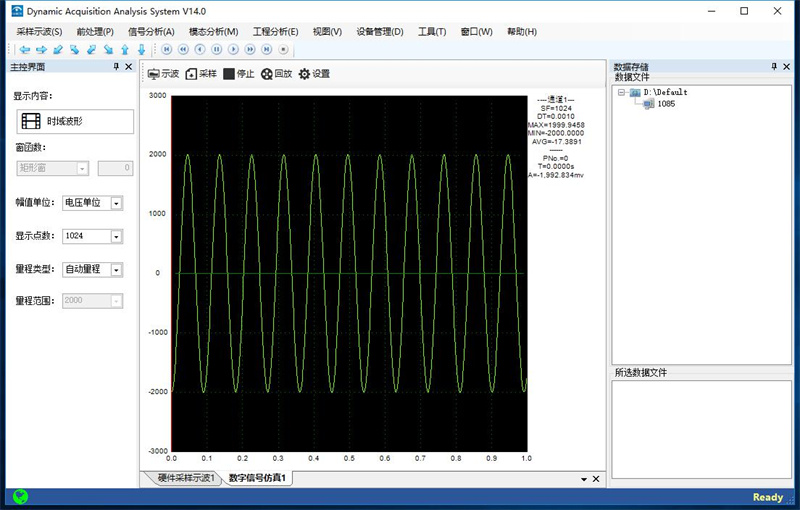Viewport: 800px width, 510px height.
Task: Click the round stop playback button
Action: (284, 49)
